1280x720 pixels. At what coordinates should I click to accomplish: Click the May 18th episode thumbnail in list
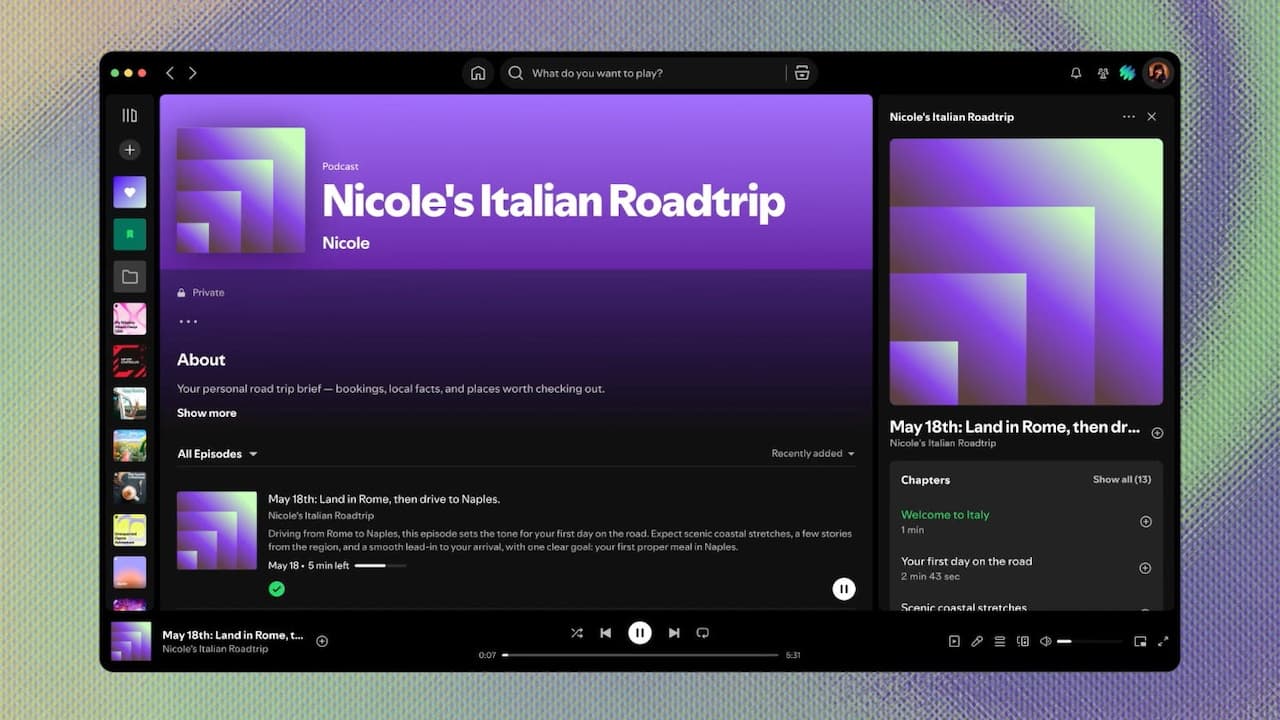217,530
